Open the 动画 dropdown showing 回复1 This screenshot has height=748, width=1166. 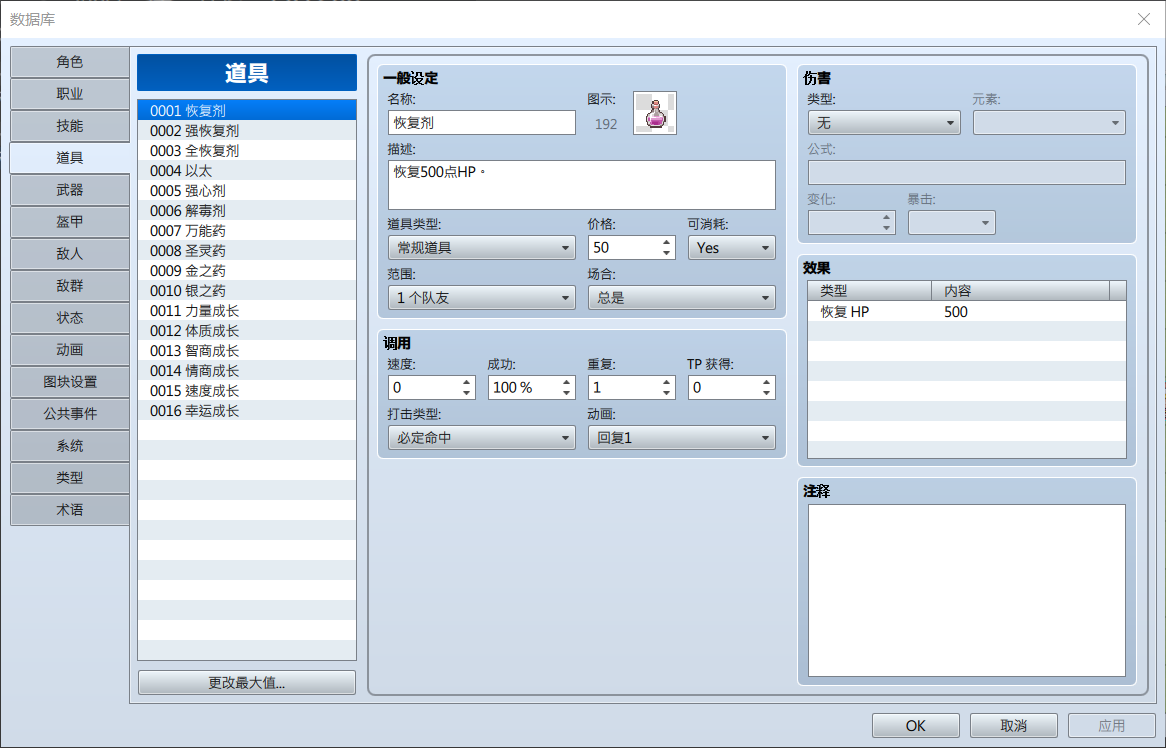click(x=681, y=438)
